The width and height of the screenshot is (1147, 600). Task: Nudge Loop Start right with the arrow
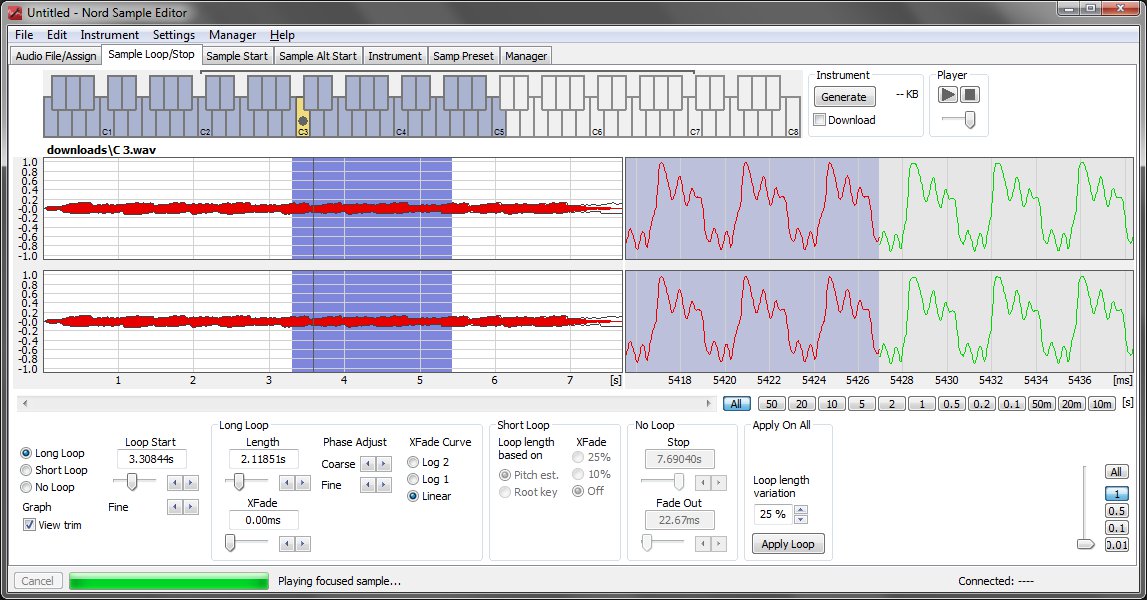click(x=191, y=483)
